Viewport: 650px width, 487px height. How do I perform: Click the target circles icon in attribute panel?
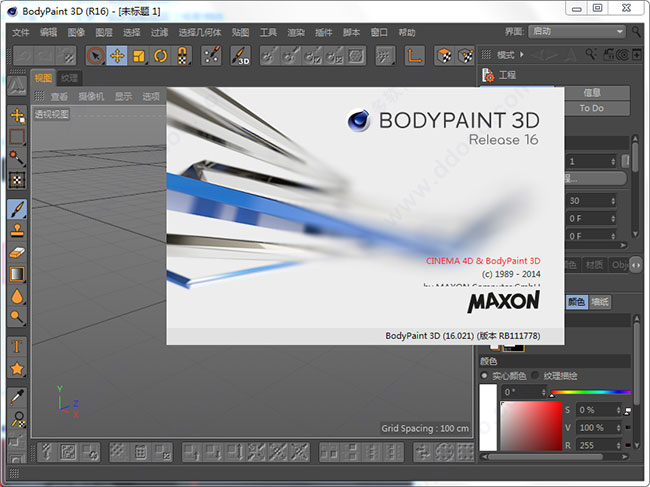tap(622, 55)
